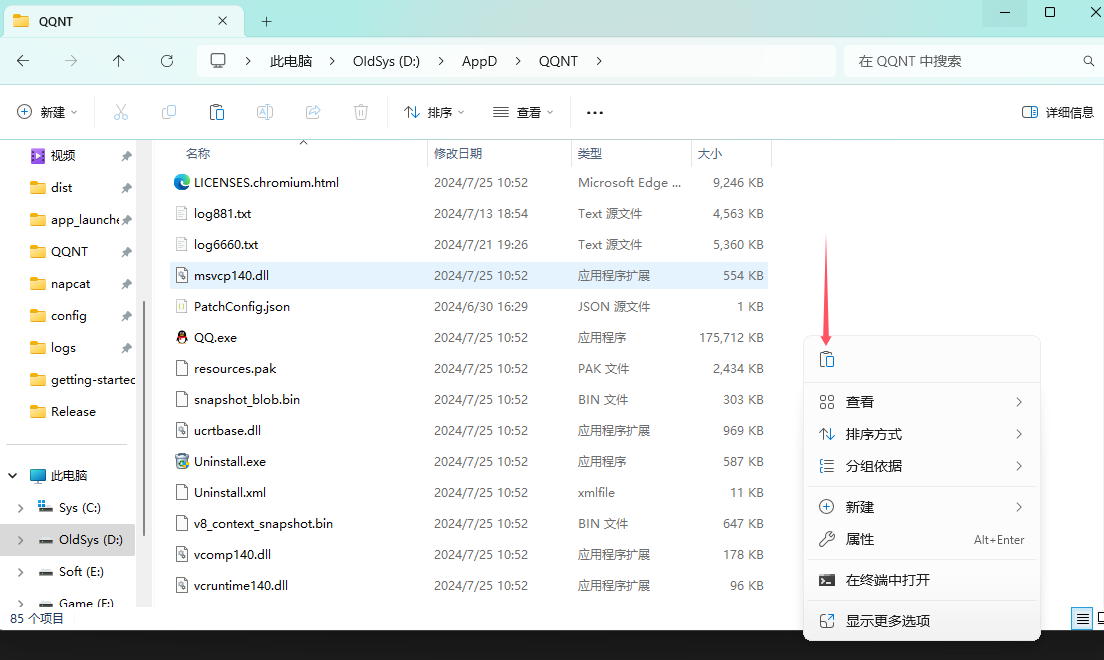Choose 在终端中打开 from context menu

click(887, 580)
